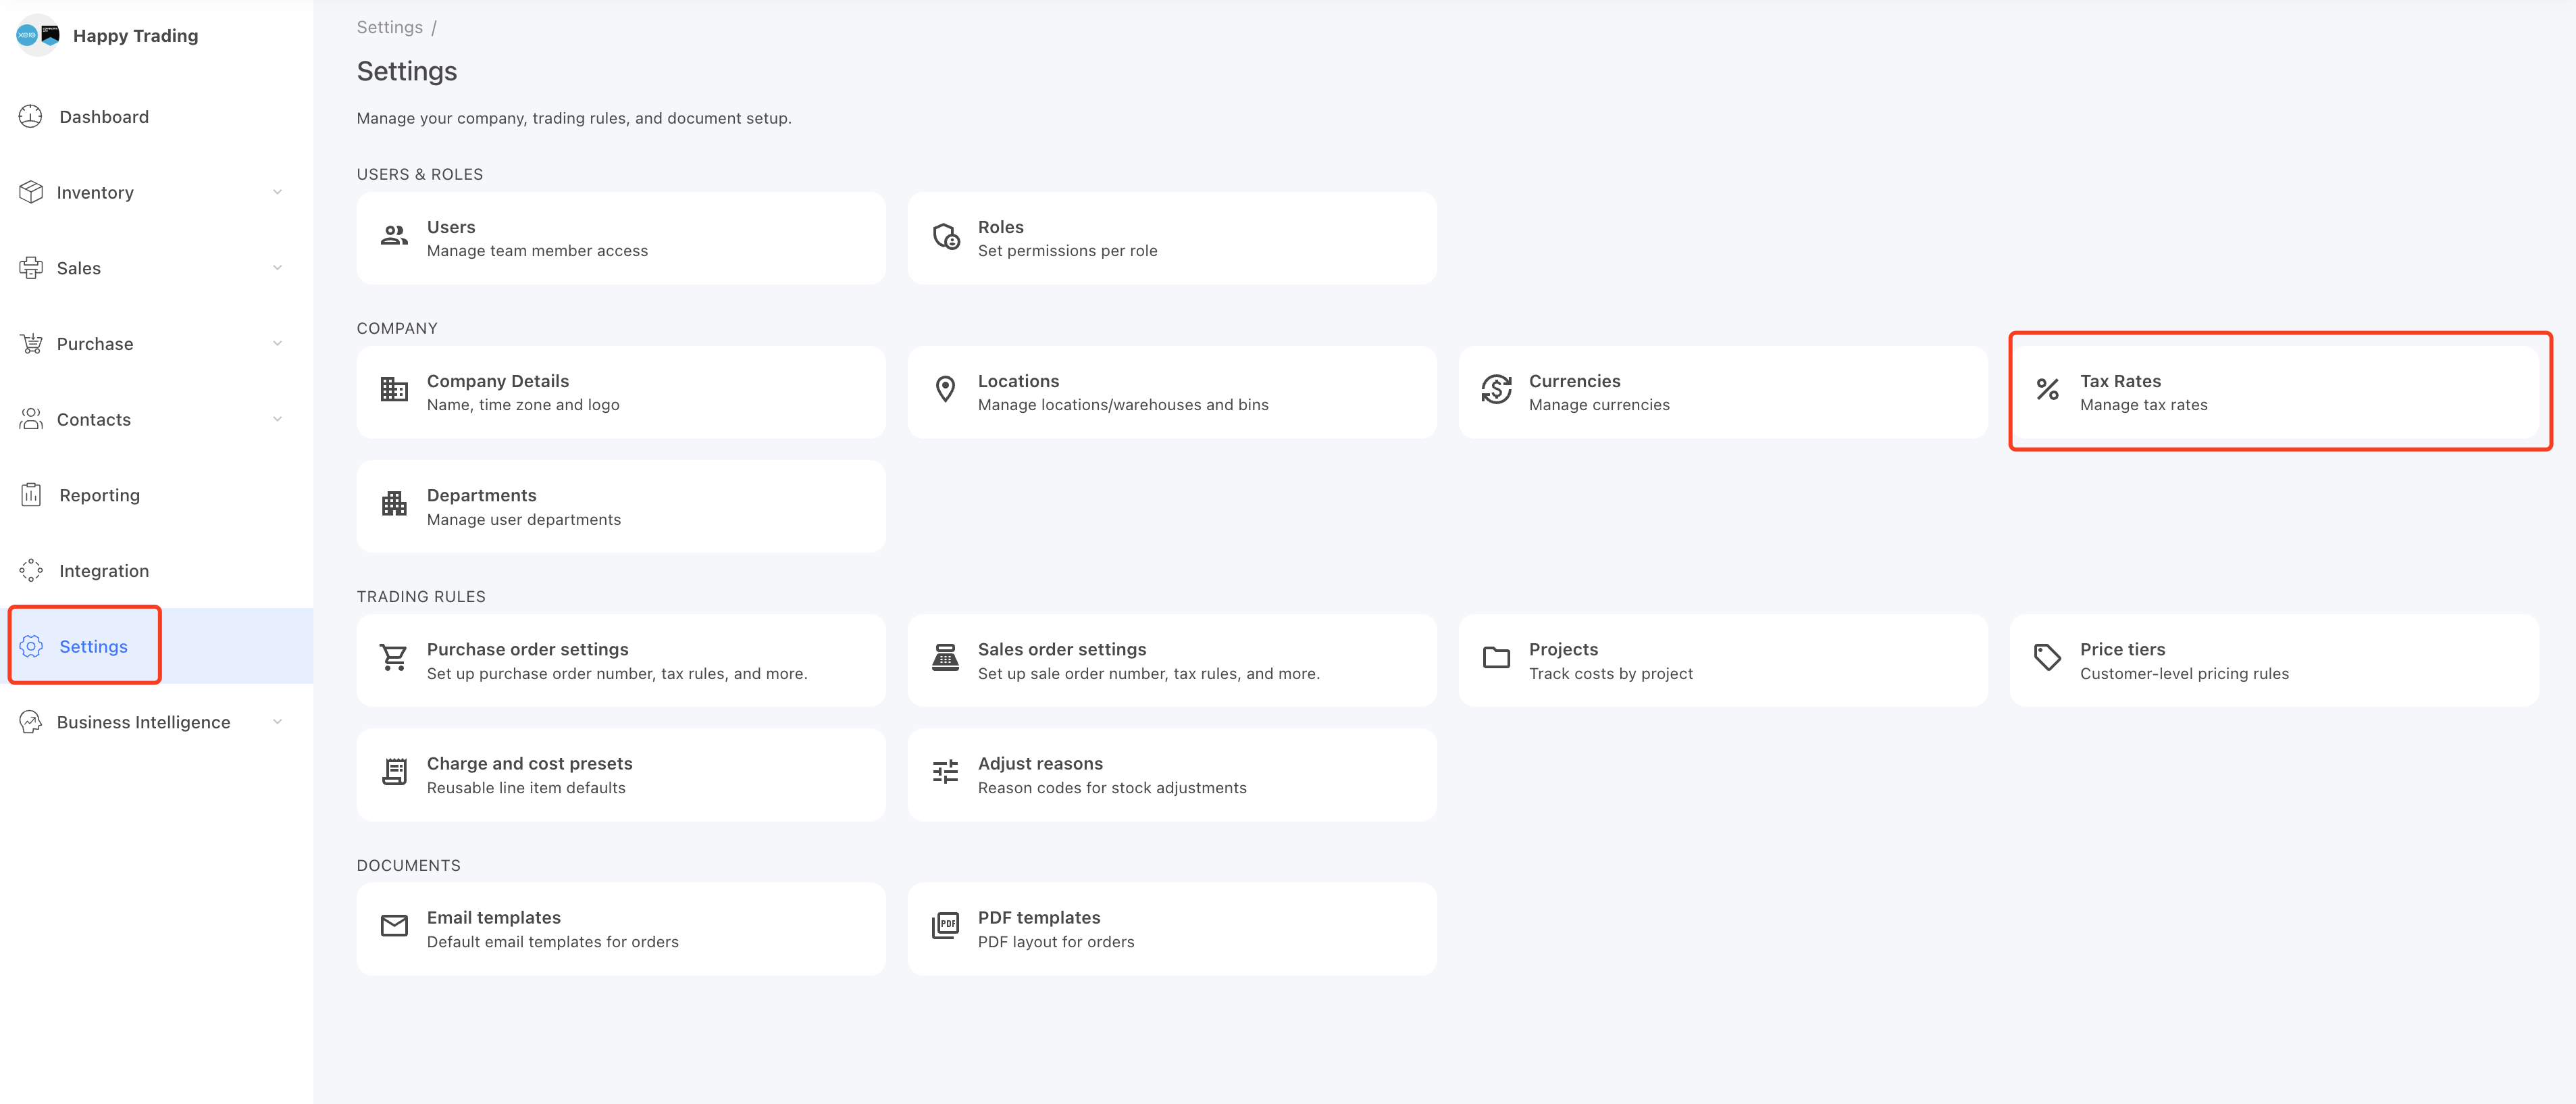
Task: Click the Purchase order settings cart icon
Action: click(x=394, y=658)
